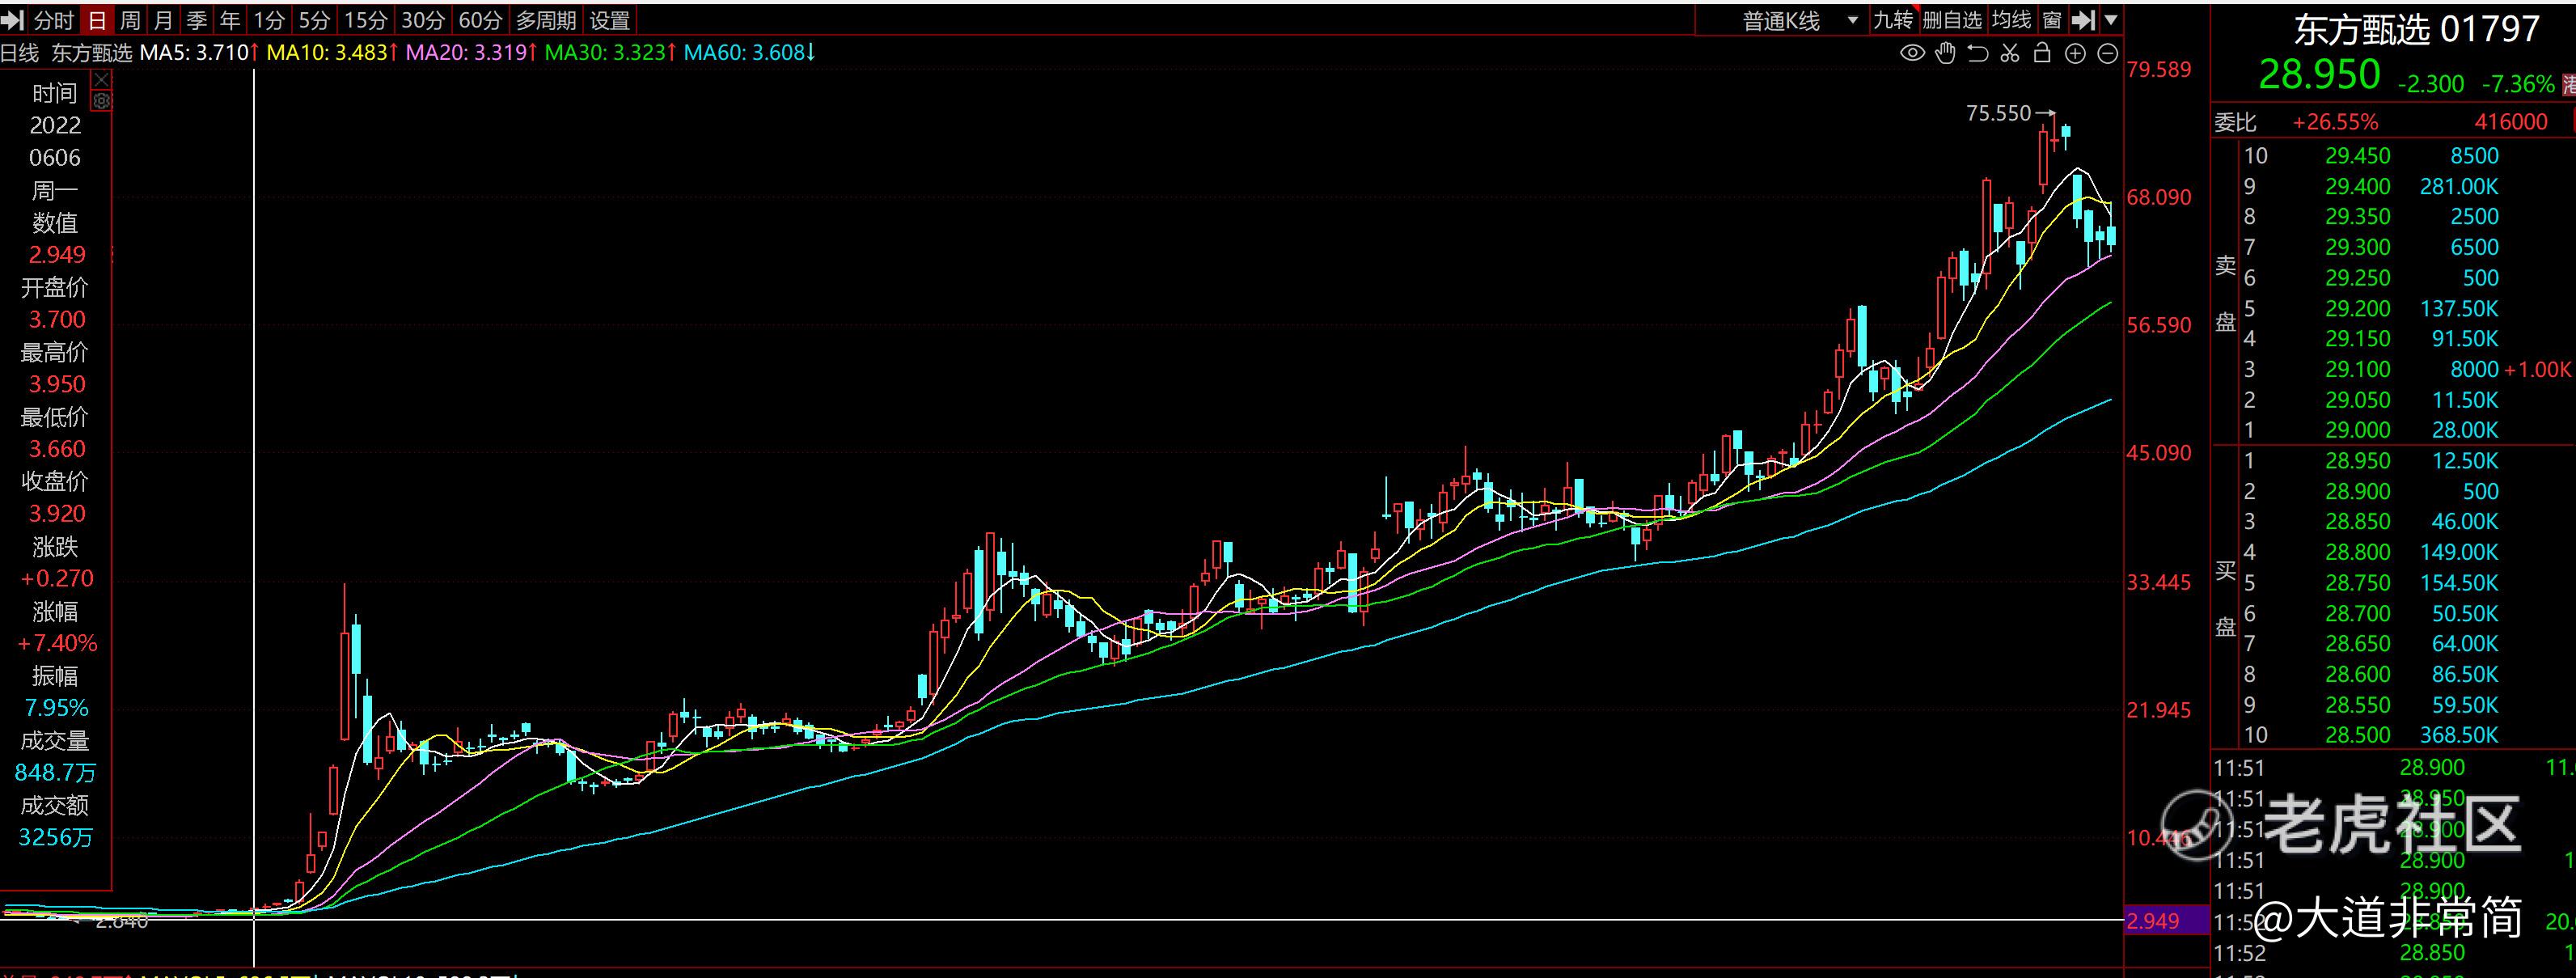The height and width of the screenshot is (978, 2576).
Task: Select sell level 5 price 29.200
Action: click(x=2357, y=309)
